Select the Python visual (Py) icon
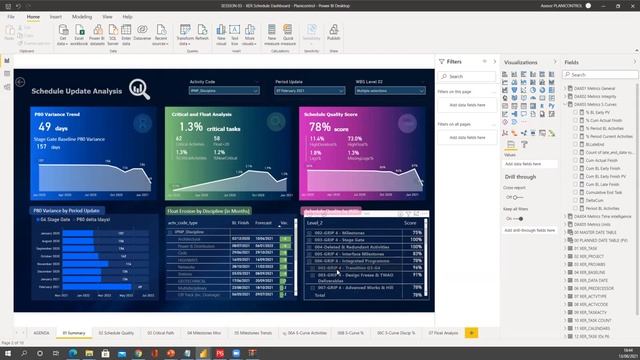640x360 pixels. point(551,106)
